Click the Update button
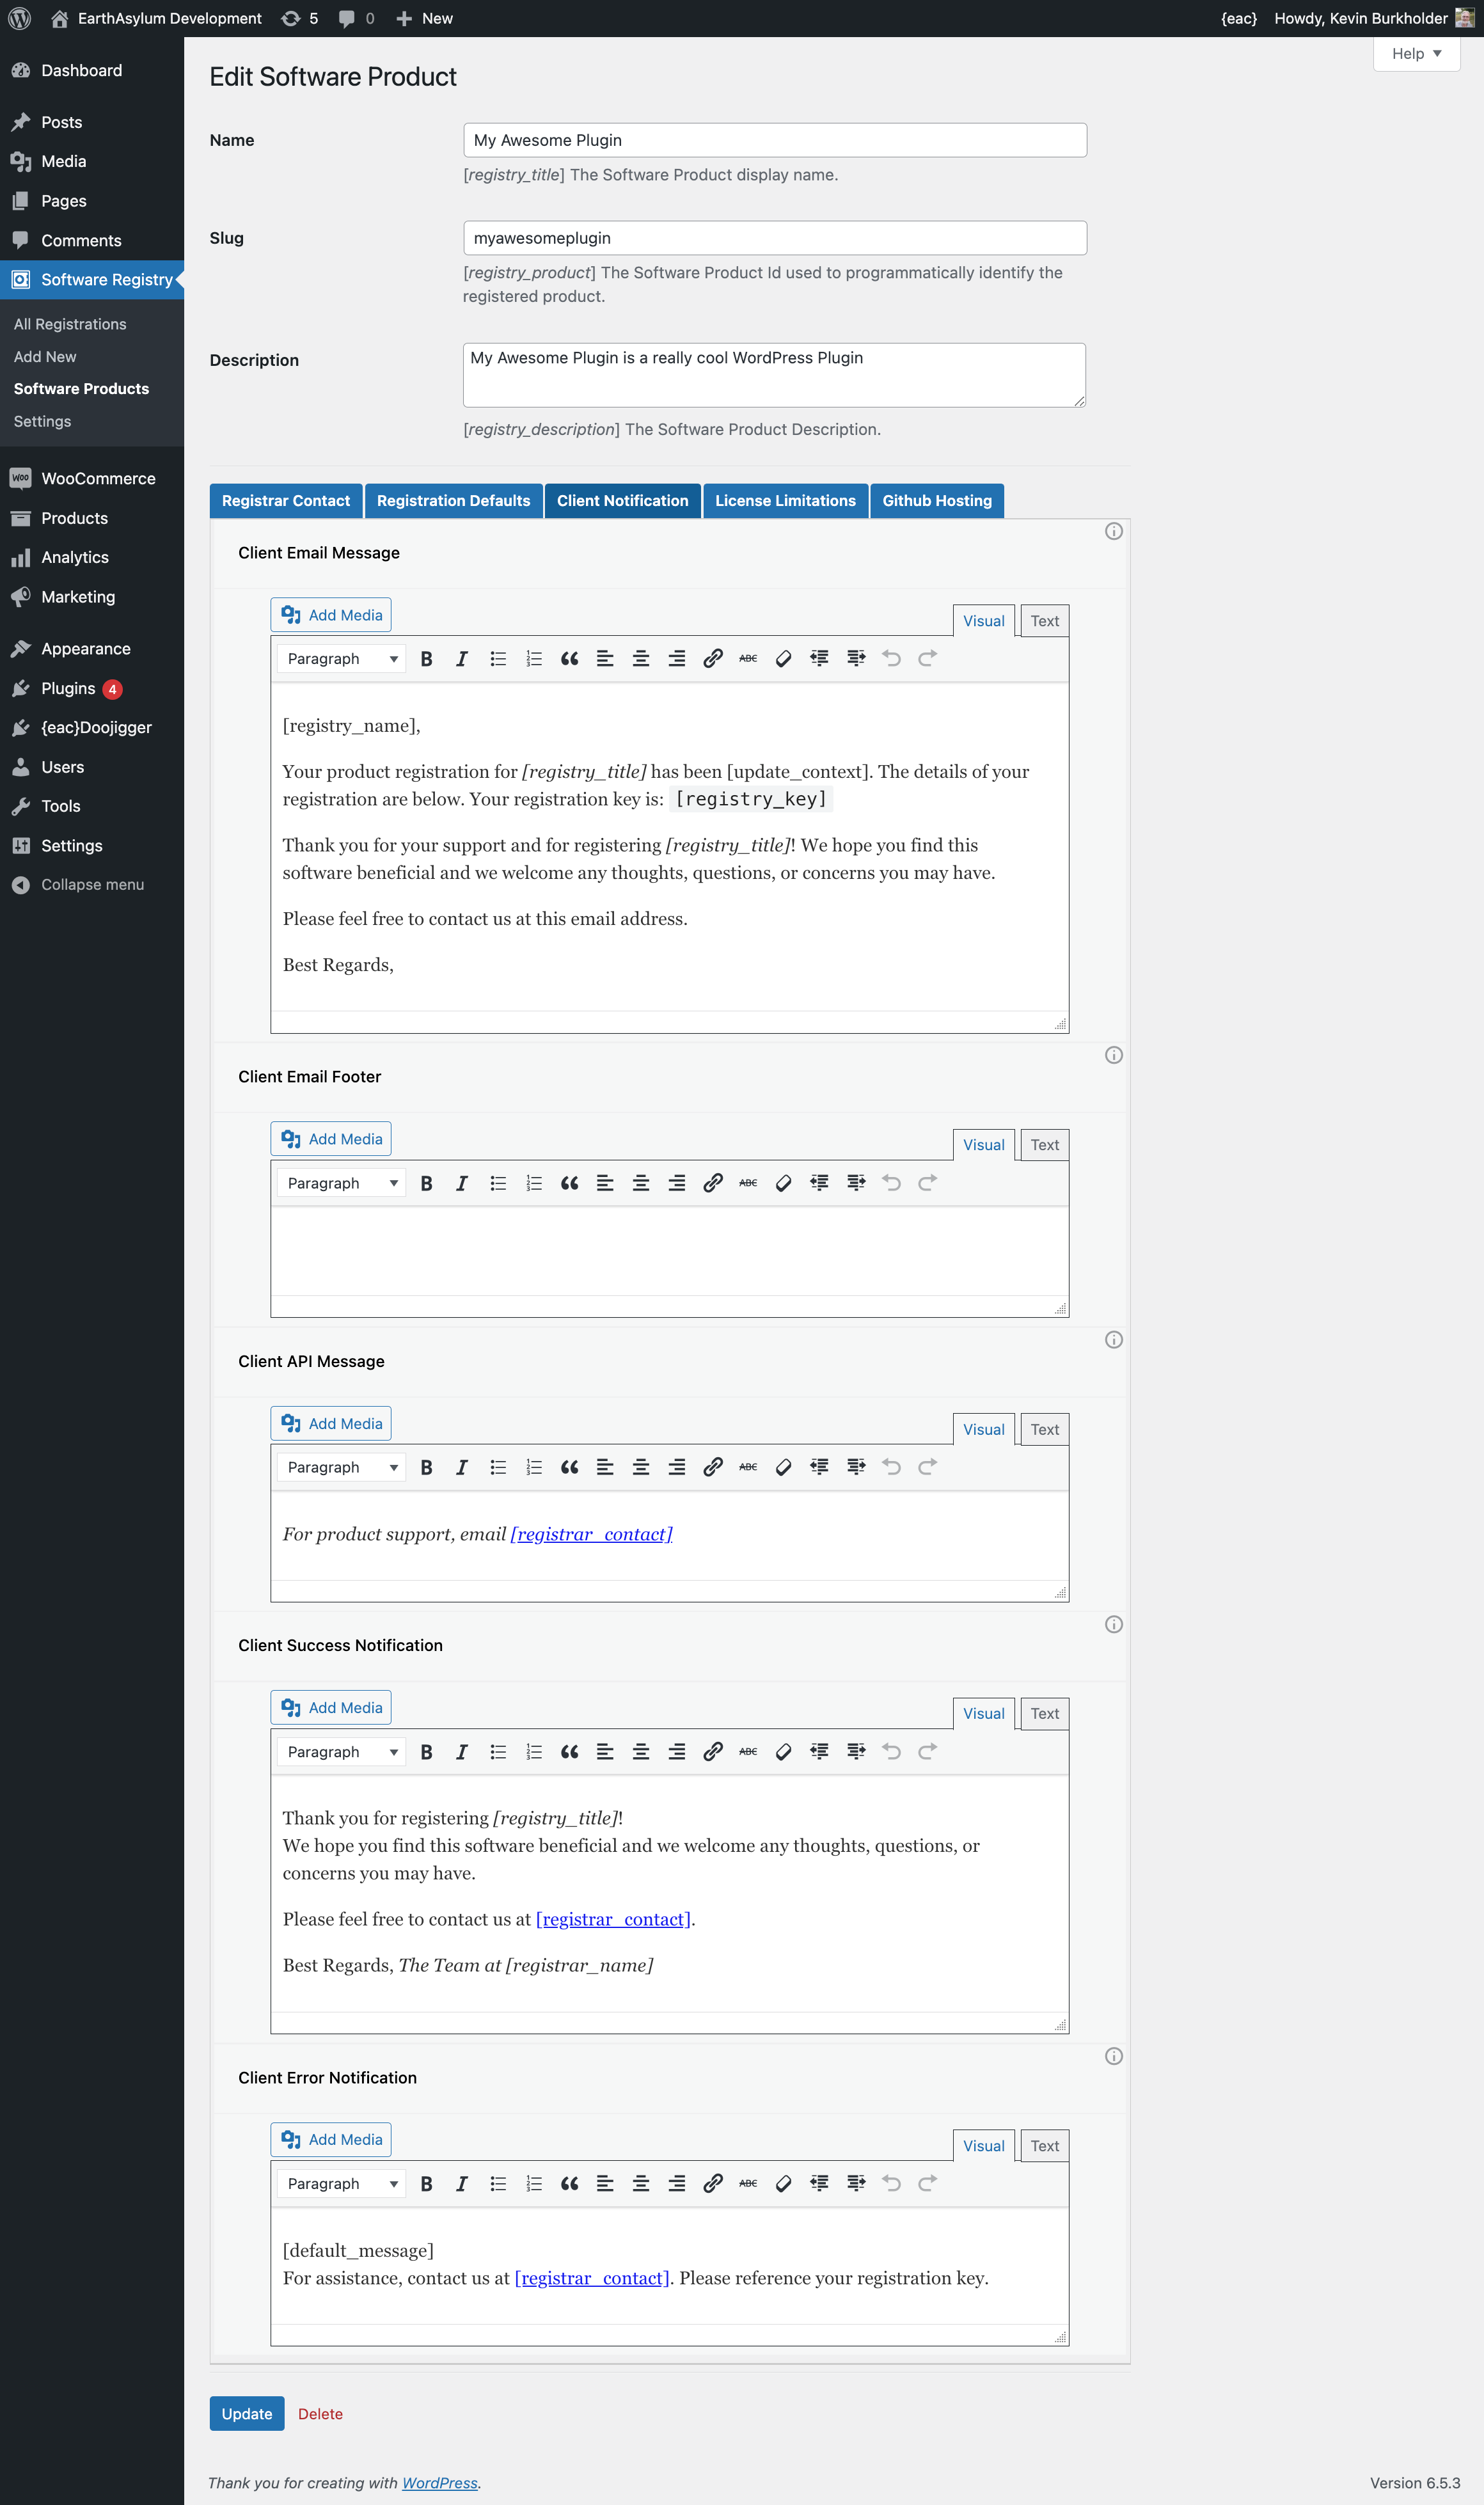Image resolution: width=1484 pixels, height=2505 pixels. [246, 2413]
